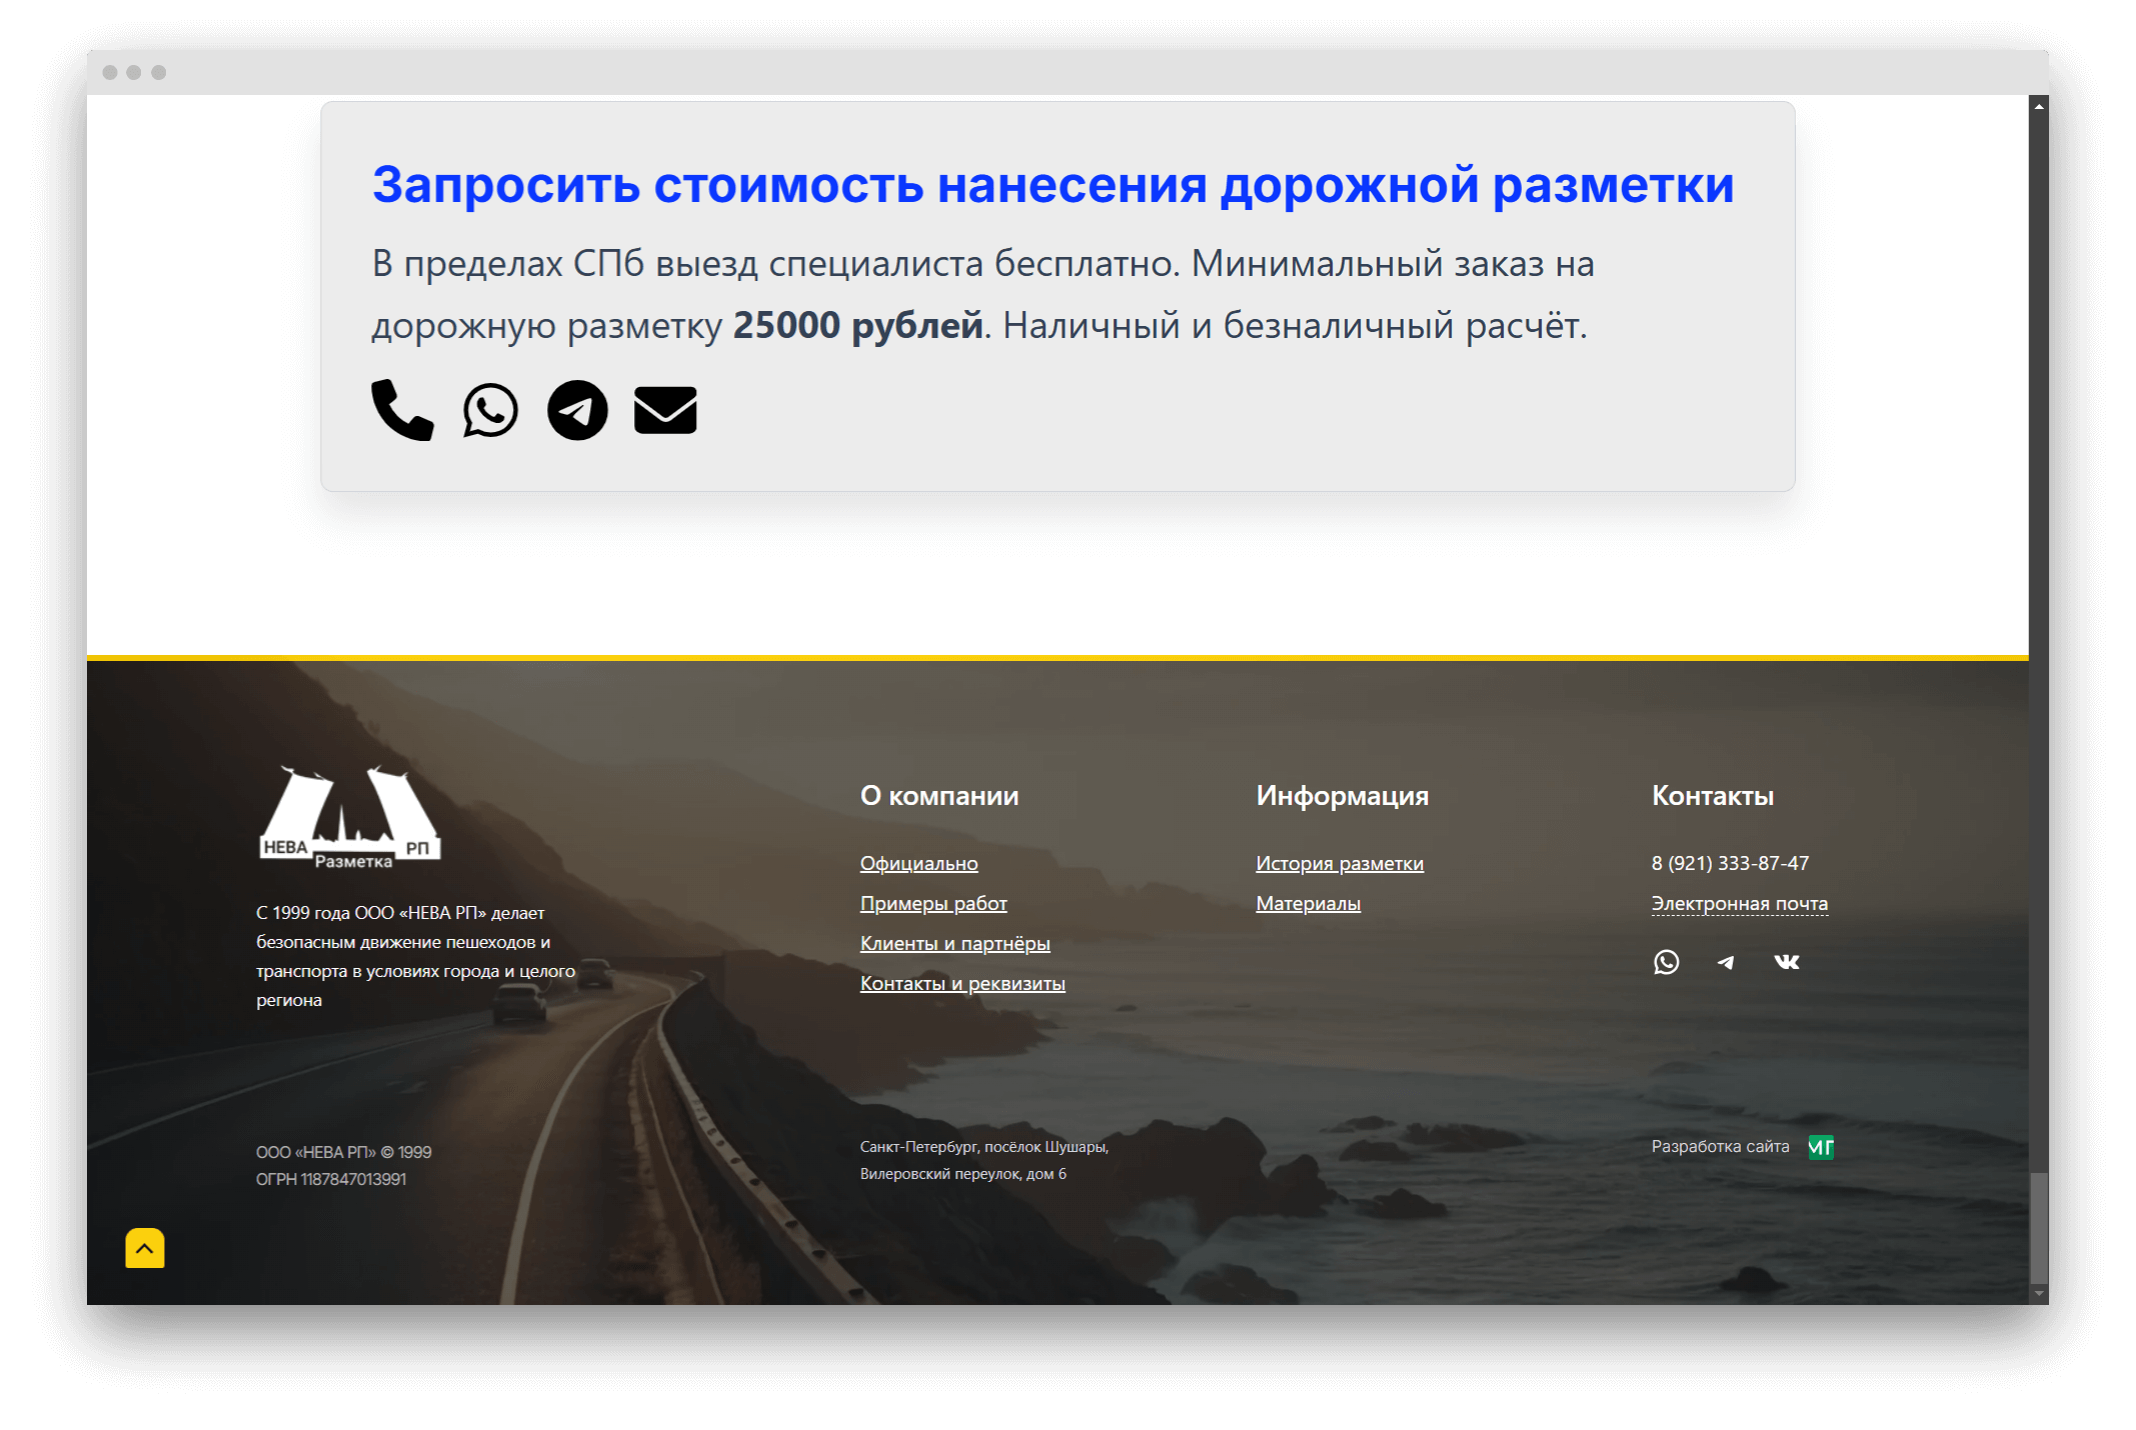
Task: Open Контакты и реквизиты page
Action: [x=962, y=983]
